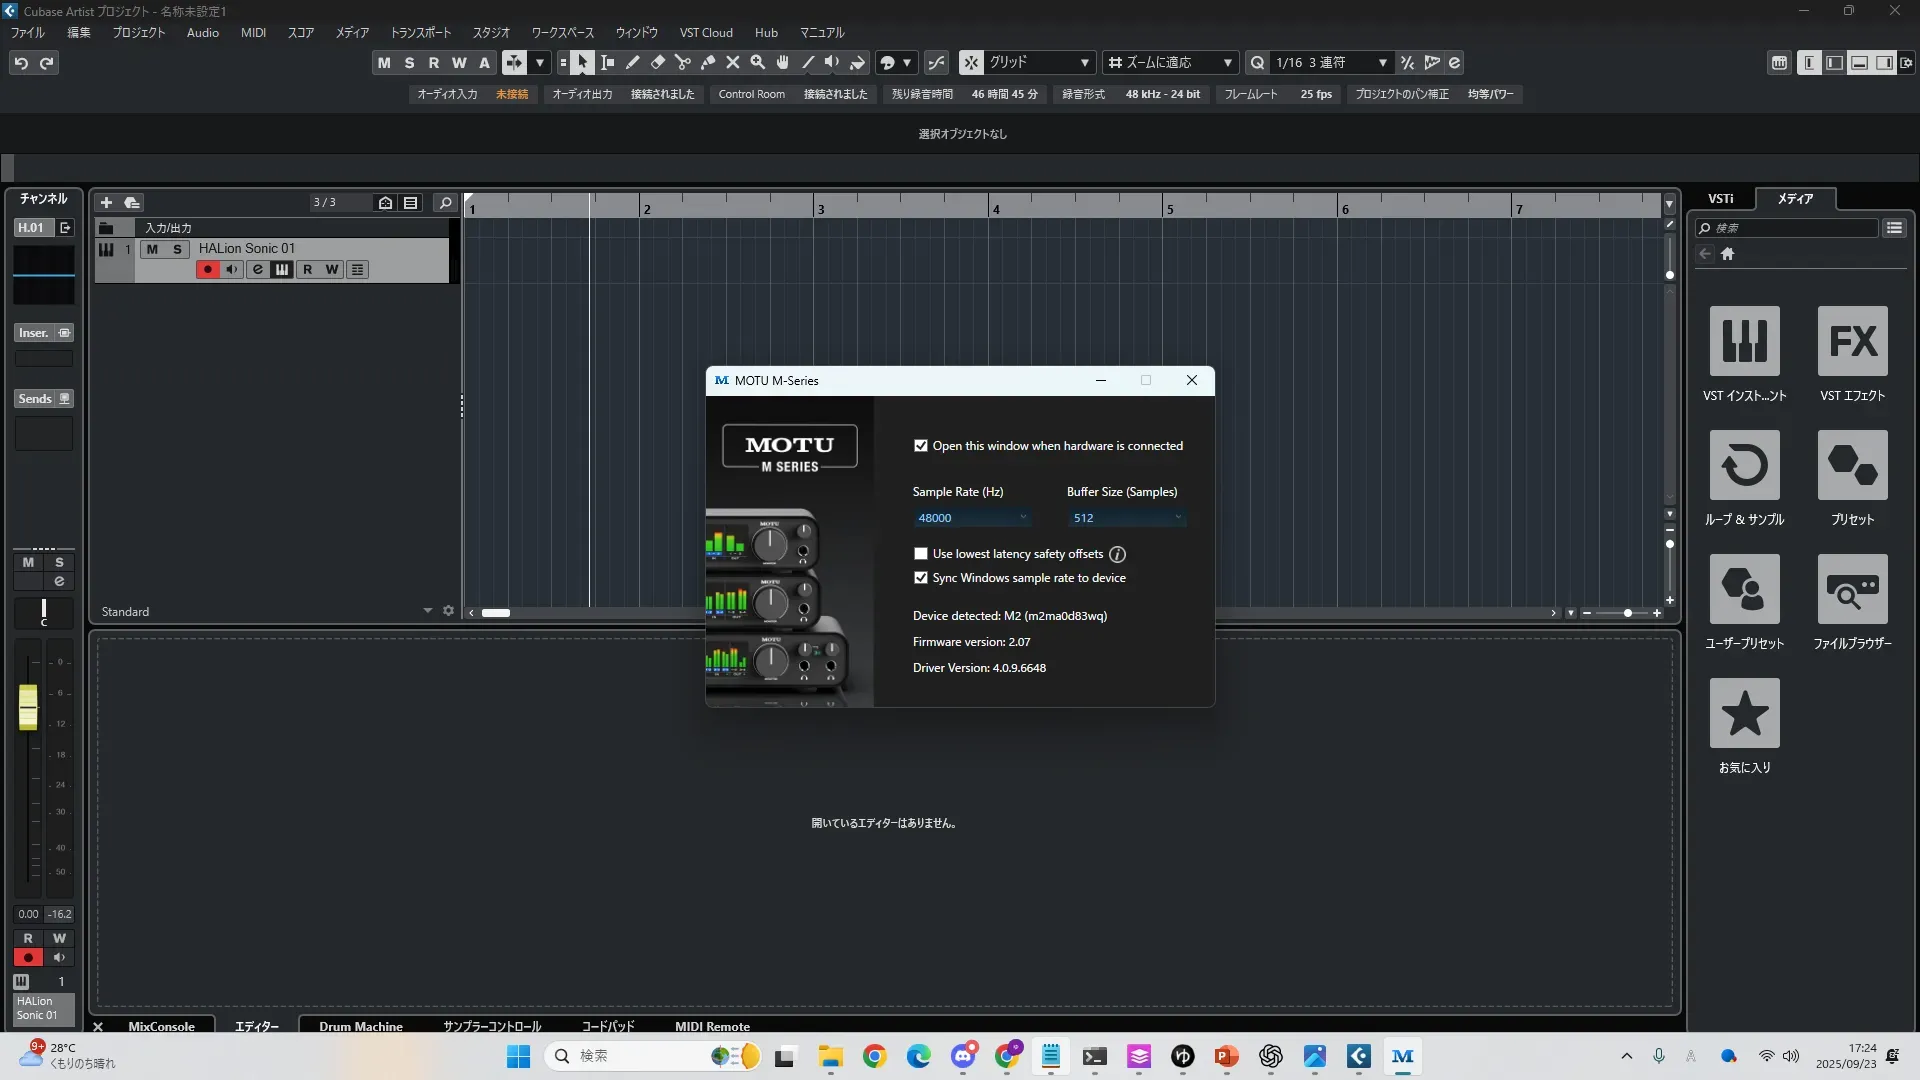Select the Draw pencil tool
Screen dimensions: 1920x1080
pos(632,63)
